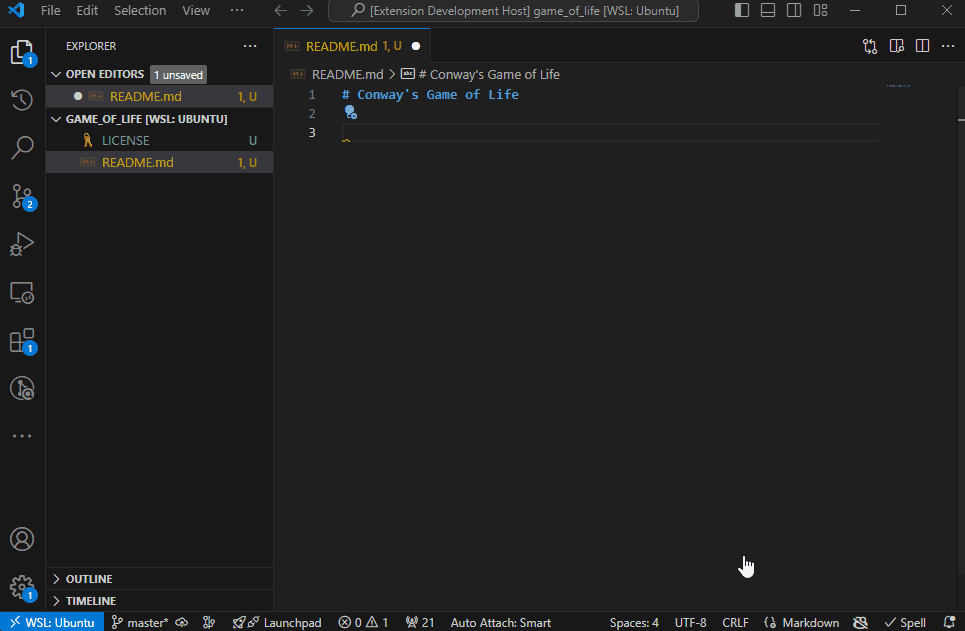Expand the Outline section
Image resolution: width=965 pixels, height=631 pixels.
(56, 579)
